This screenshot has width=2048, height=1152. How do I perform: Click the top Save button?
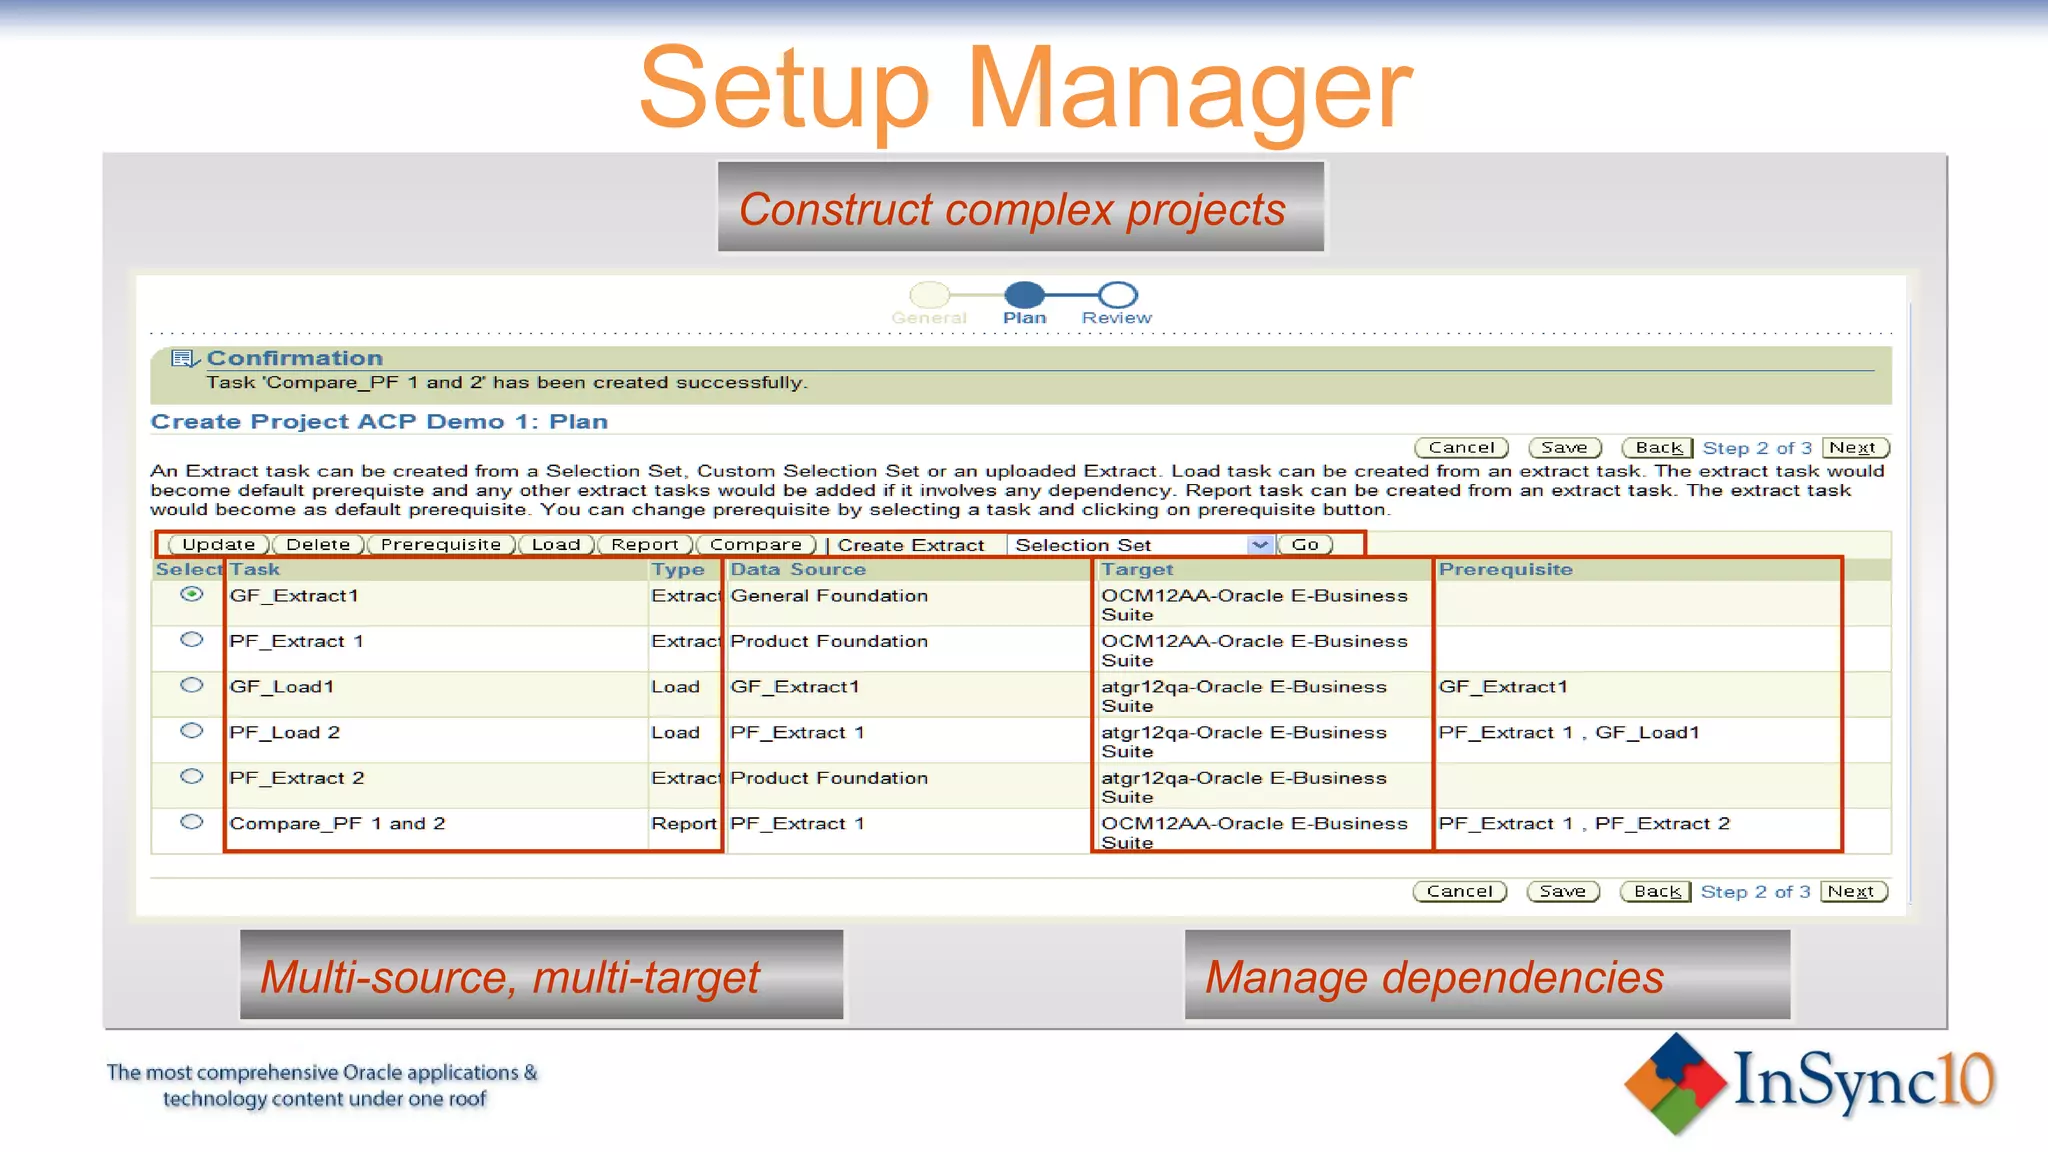click(1564, 448)
